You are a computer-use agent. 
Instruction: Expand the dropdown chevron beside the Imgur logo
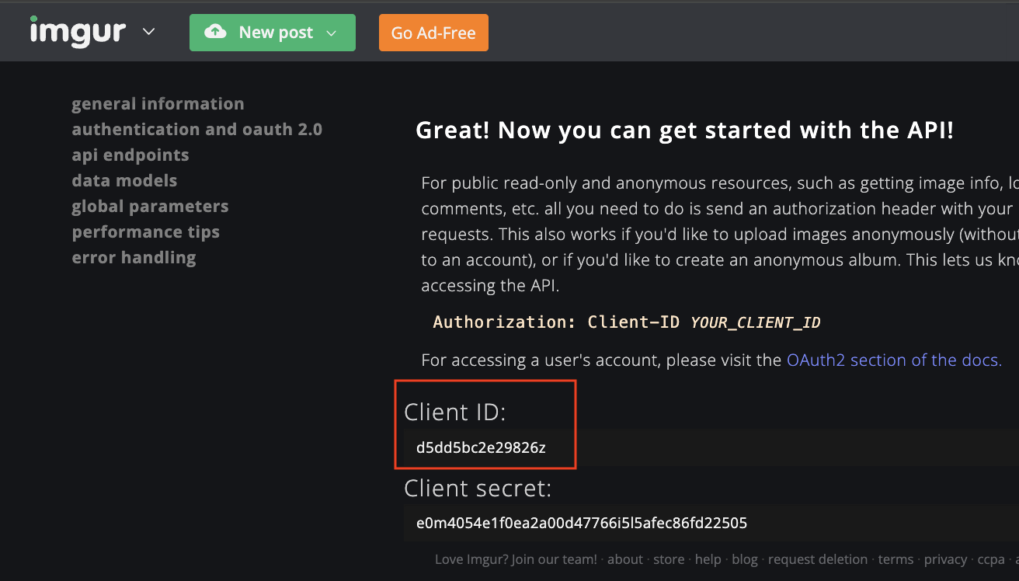coord(149,32)
